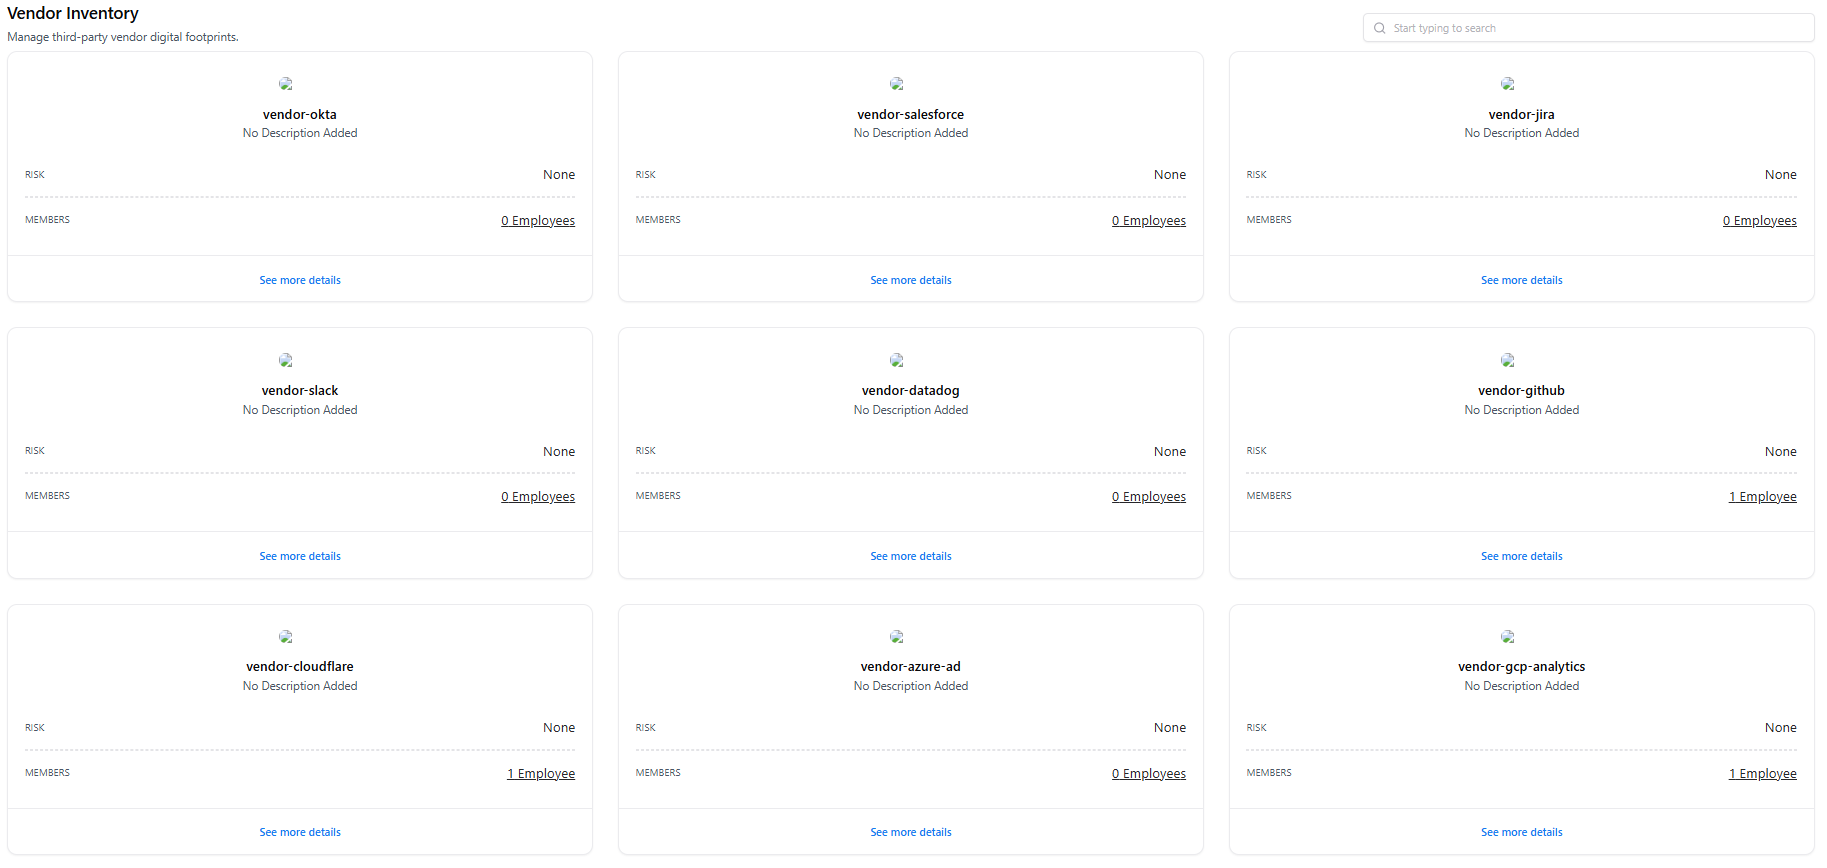The width and height of the screenshot is (1827, 868).
Task: Select the vendor-datadog card title
Action: pyautogui.click(x=911, y=391)
